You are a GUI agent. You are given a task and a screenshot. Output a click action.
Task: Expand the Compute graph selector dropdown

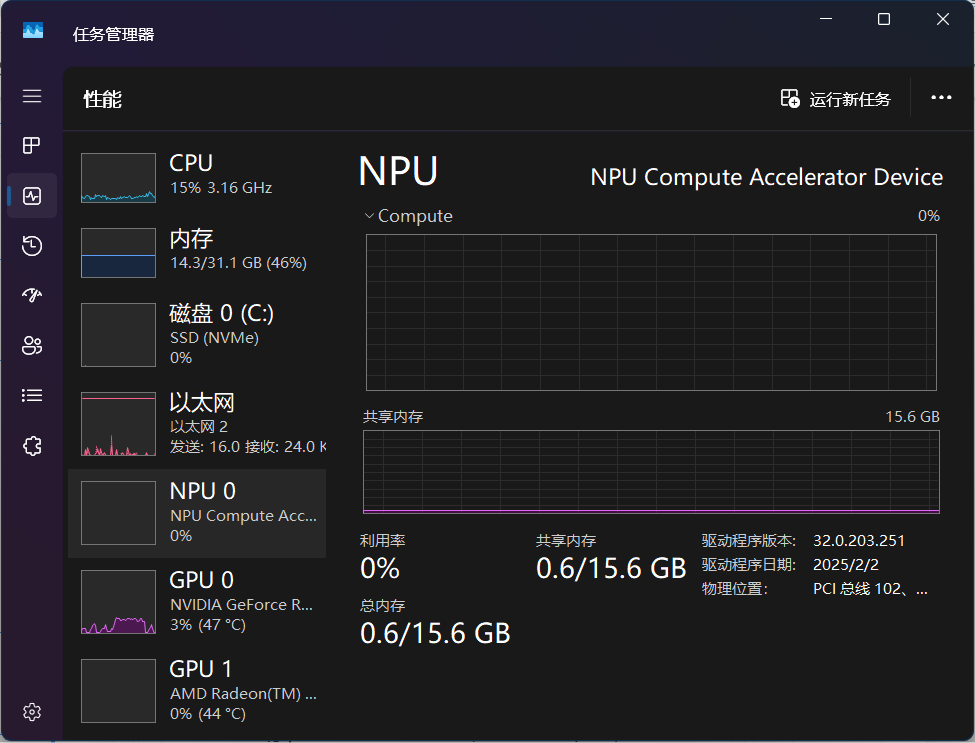pos(409,216)
